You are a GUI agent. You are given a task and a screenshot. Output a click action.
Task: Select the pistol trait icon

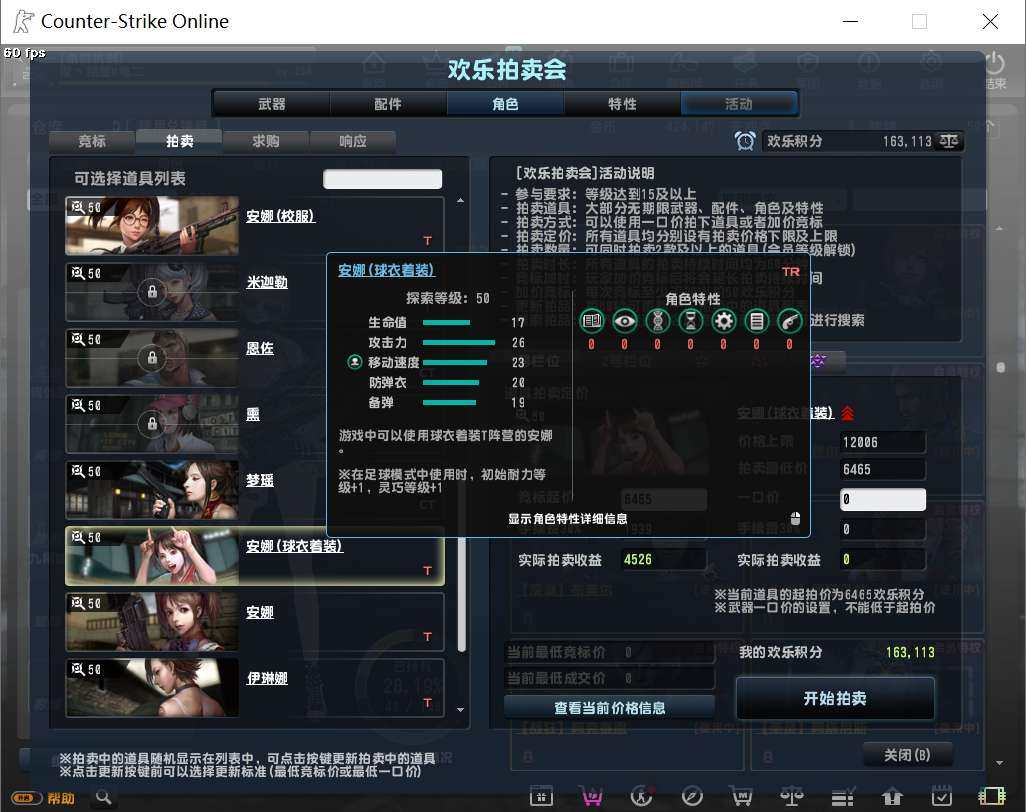[x=790, y=321]
